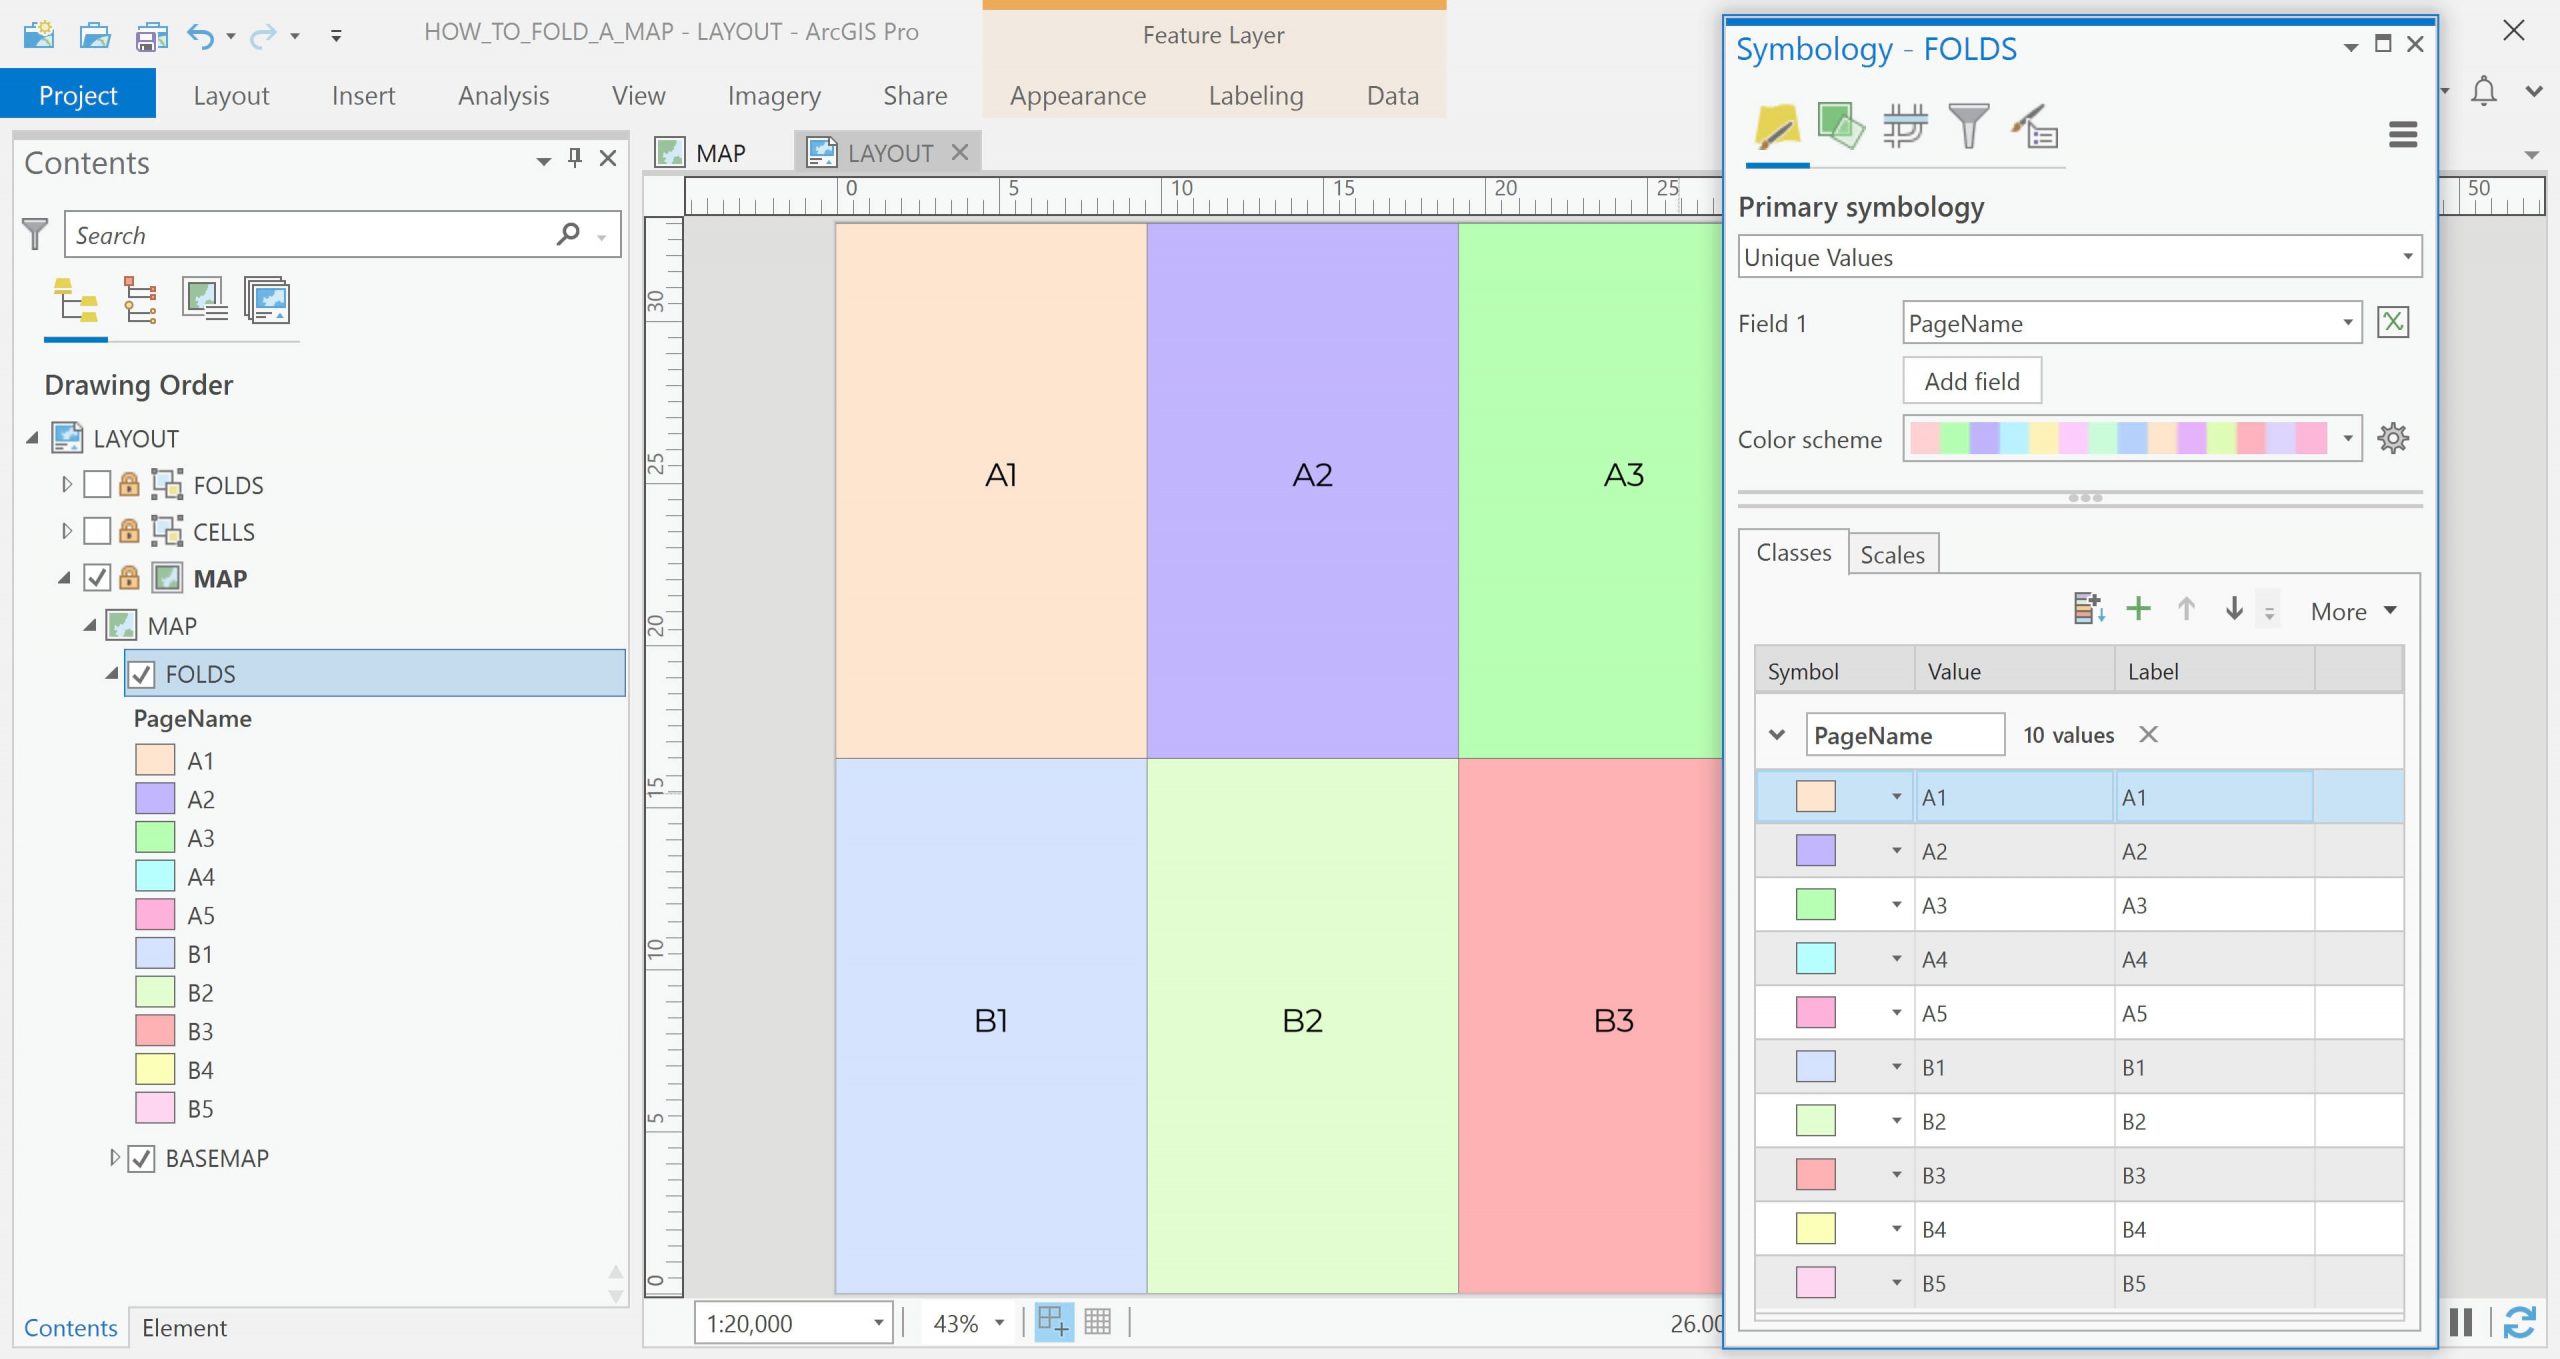Expand the BASEMAP layer group
Viewport: 2560px width, 1359px height.
click(x=114, y=1158)
